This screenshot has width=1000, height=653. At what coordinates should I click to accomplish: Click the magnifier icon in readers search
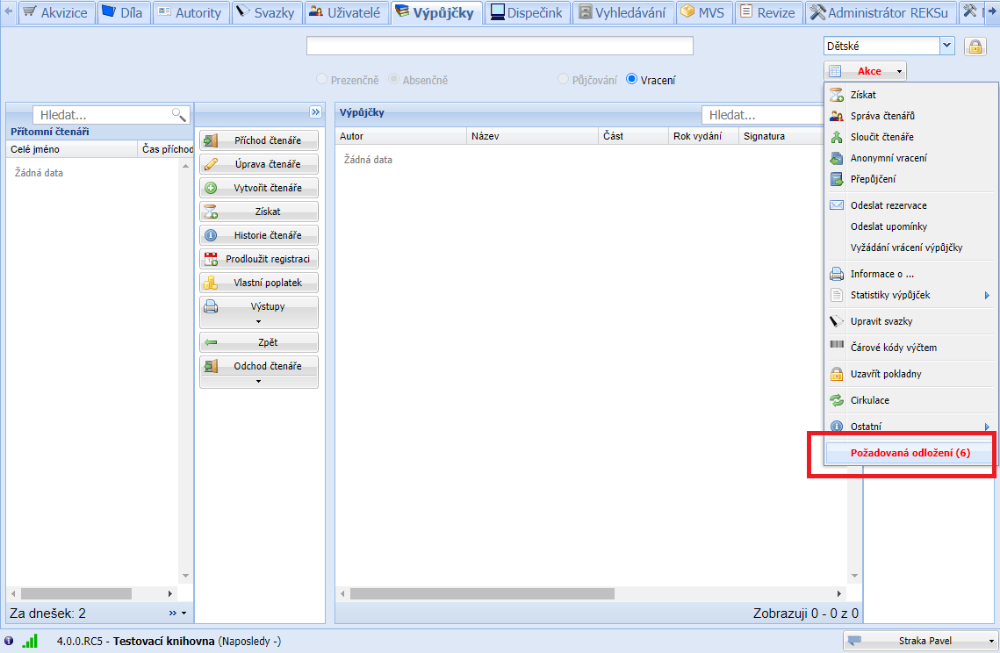179,115
